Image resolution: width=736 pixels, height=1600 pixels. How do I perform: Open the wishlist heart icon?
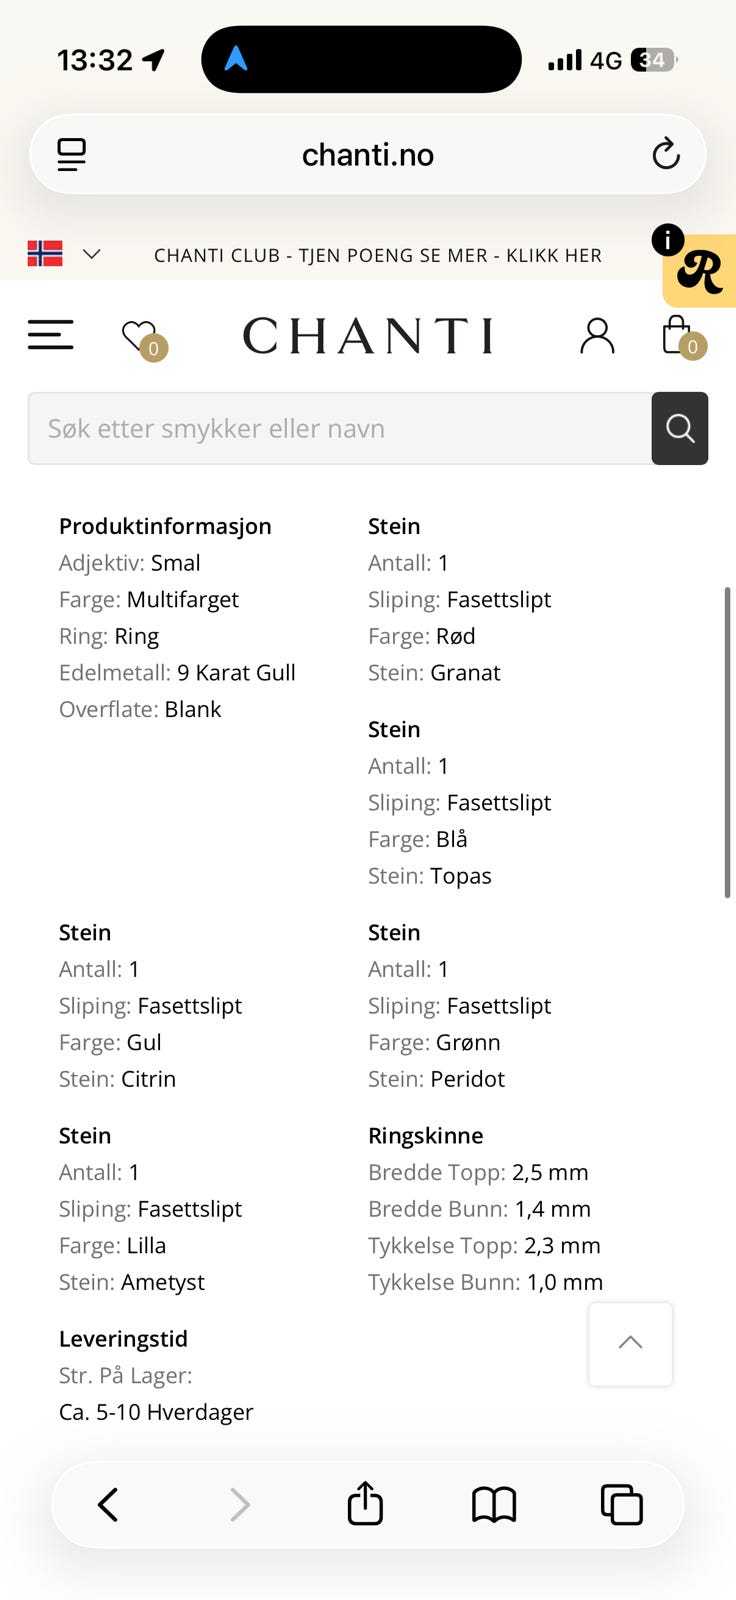[x=142, y=337]
